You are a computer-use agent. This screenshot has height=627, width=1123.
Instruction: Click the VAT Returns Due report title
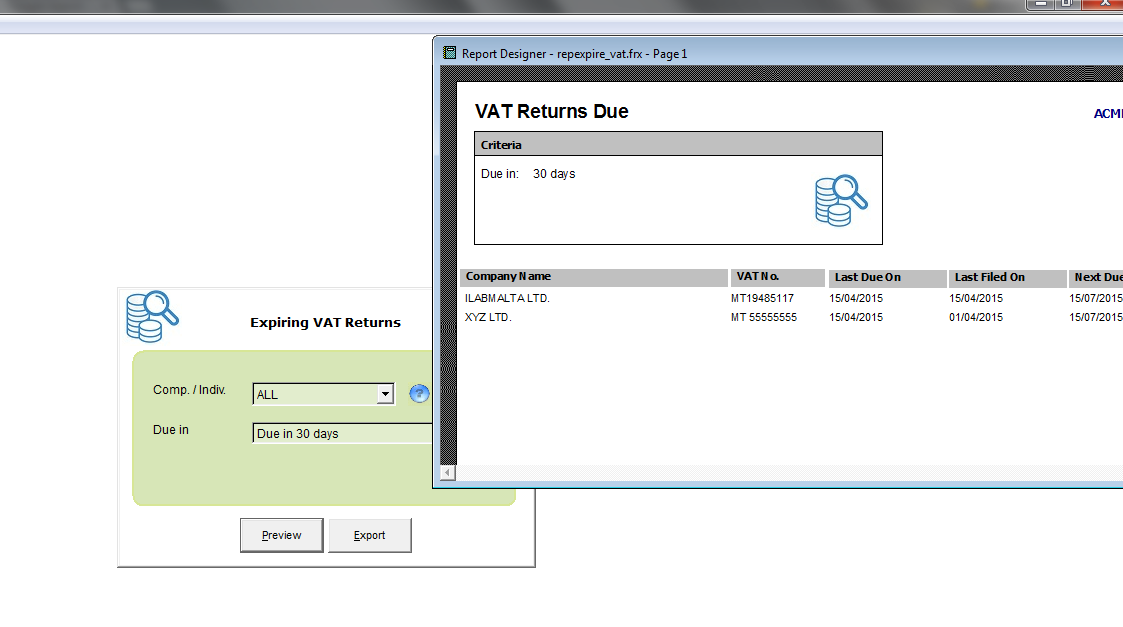pyautogui.click(x=552, y=111)
